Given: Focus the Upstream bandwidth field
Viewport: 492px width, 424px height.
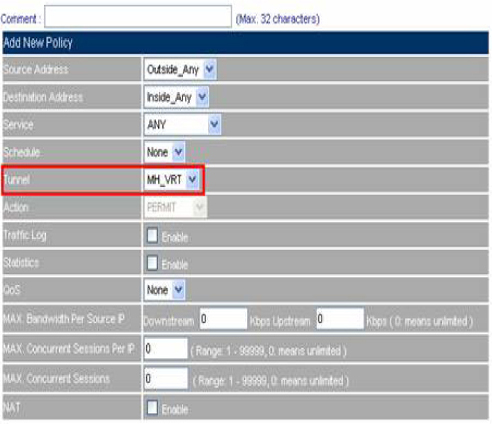Looking at the screenshot, I should point(340,319).
